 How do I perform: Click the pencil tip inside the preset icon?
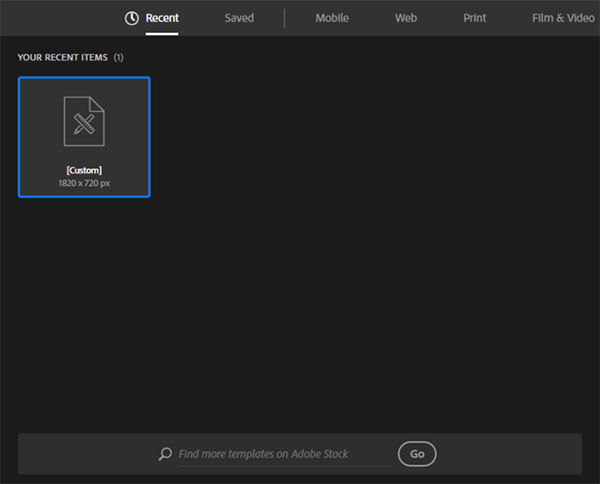(76, 131)
